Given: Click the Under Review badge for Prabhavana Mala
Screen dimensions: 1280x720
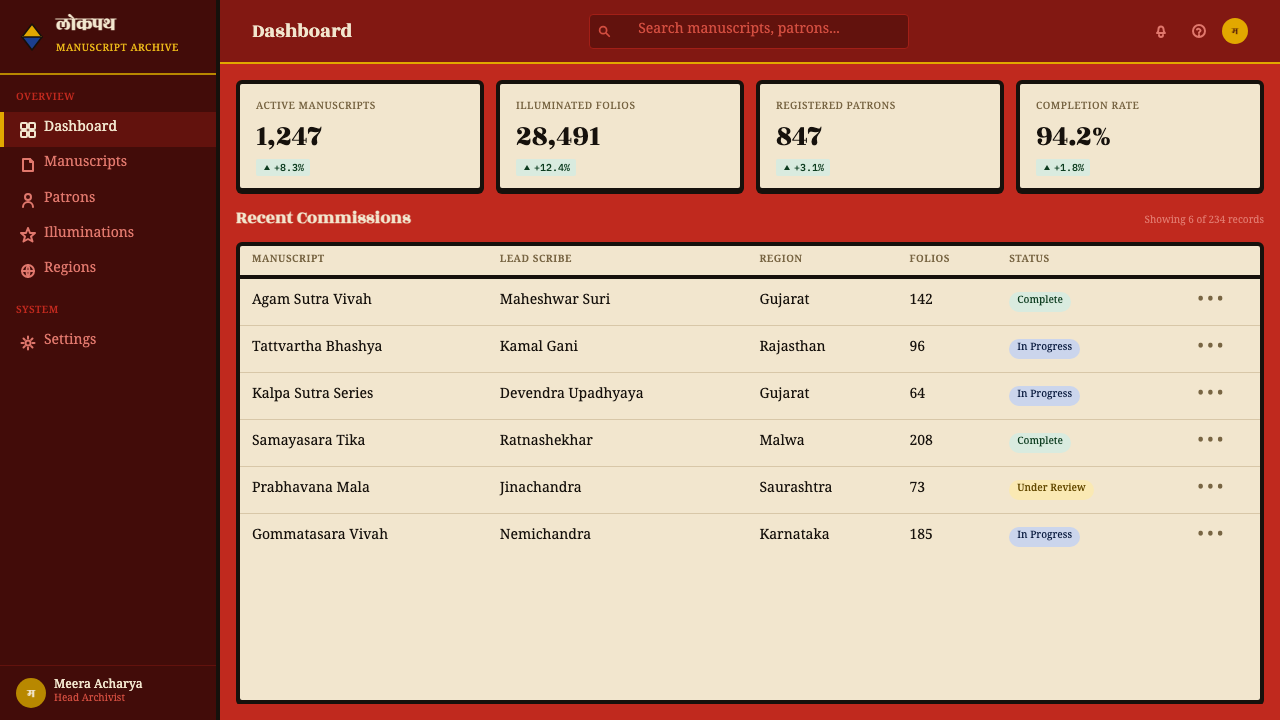Looking at the screenshot, I should pos(1051,488).
